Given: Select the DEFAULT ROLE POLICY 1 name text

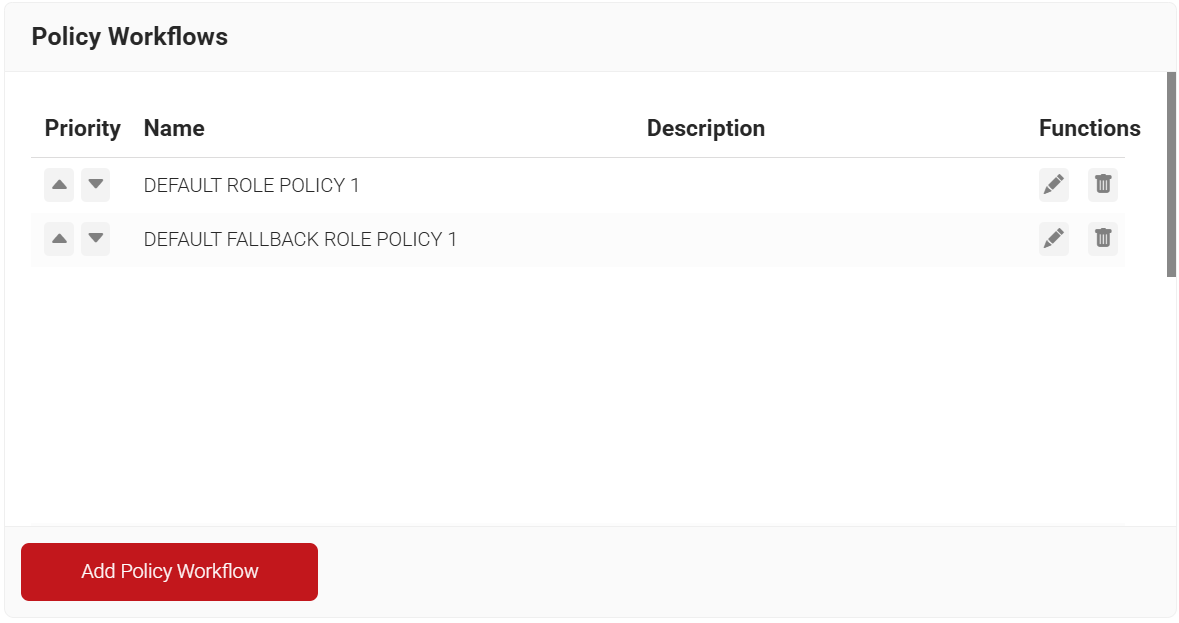Looking at the screenshot, I should [x=251, y=186].
